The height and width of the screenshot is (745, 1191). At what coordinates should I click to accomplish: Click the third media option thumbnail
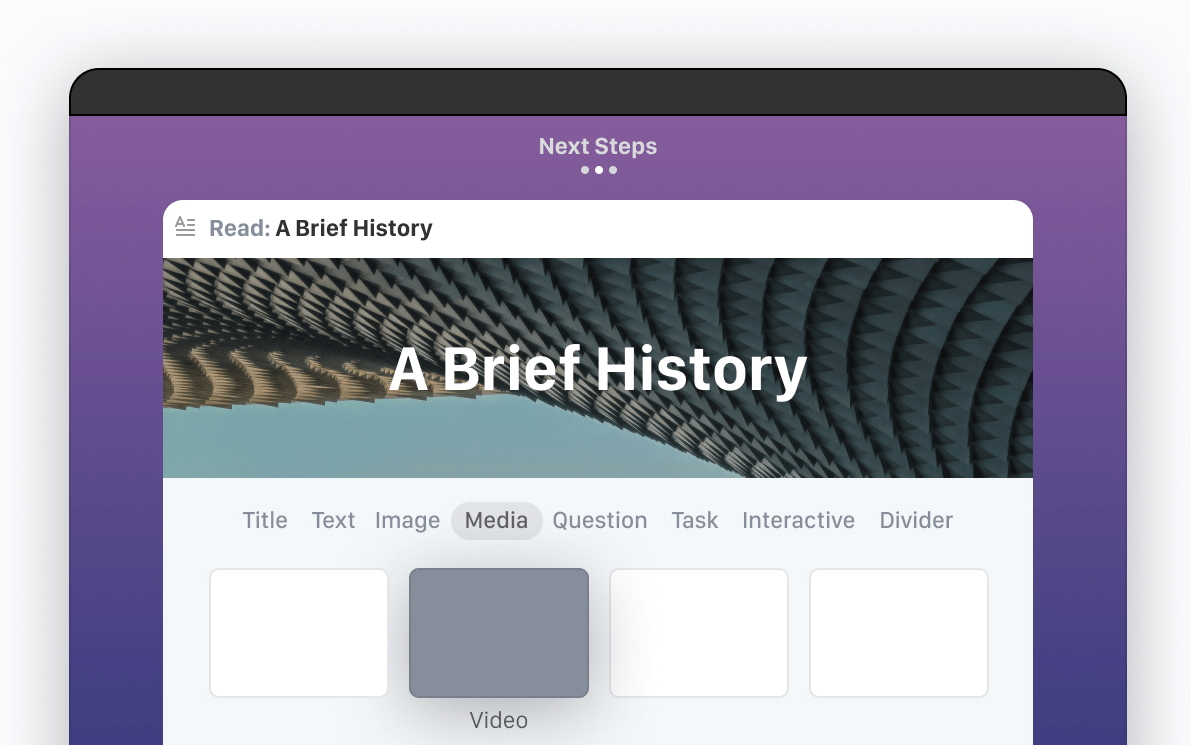[x=698, y=632]
